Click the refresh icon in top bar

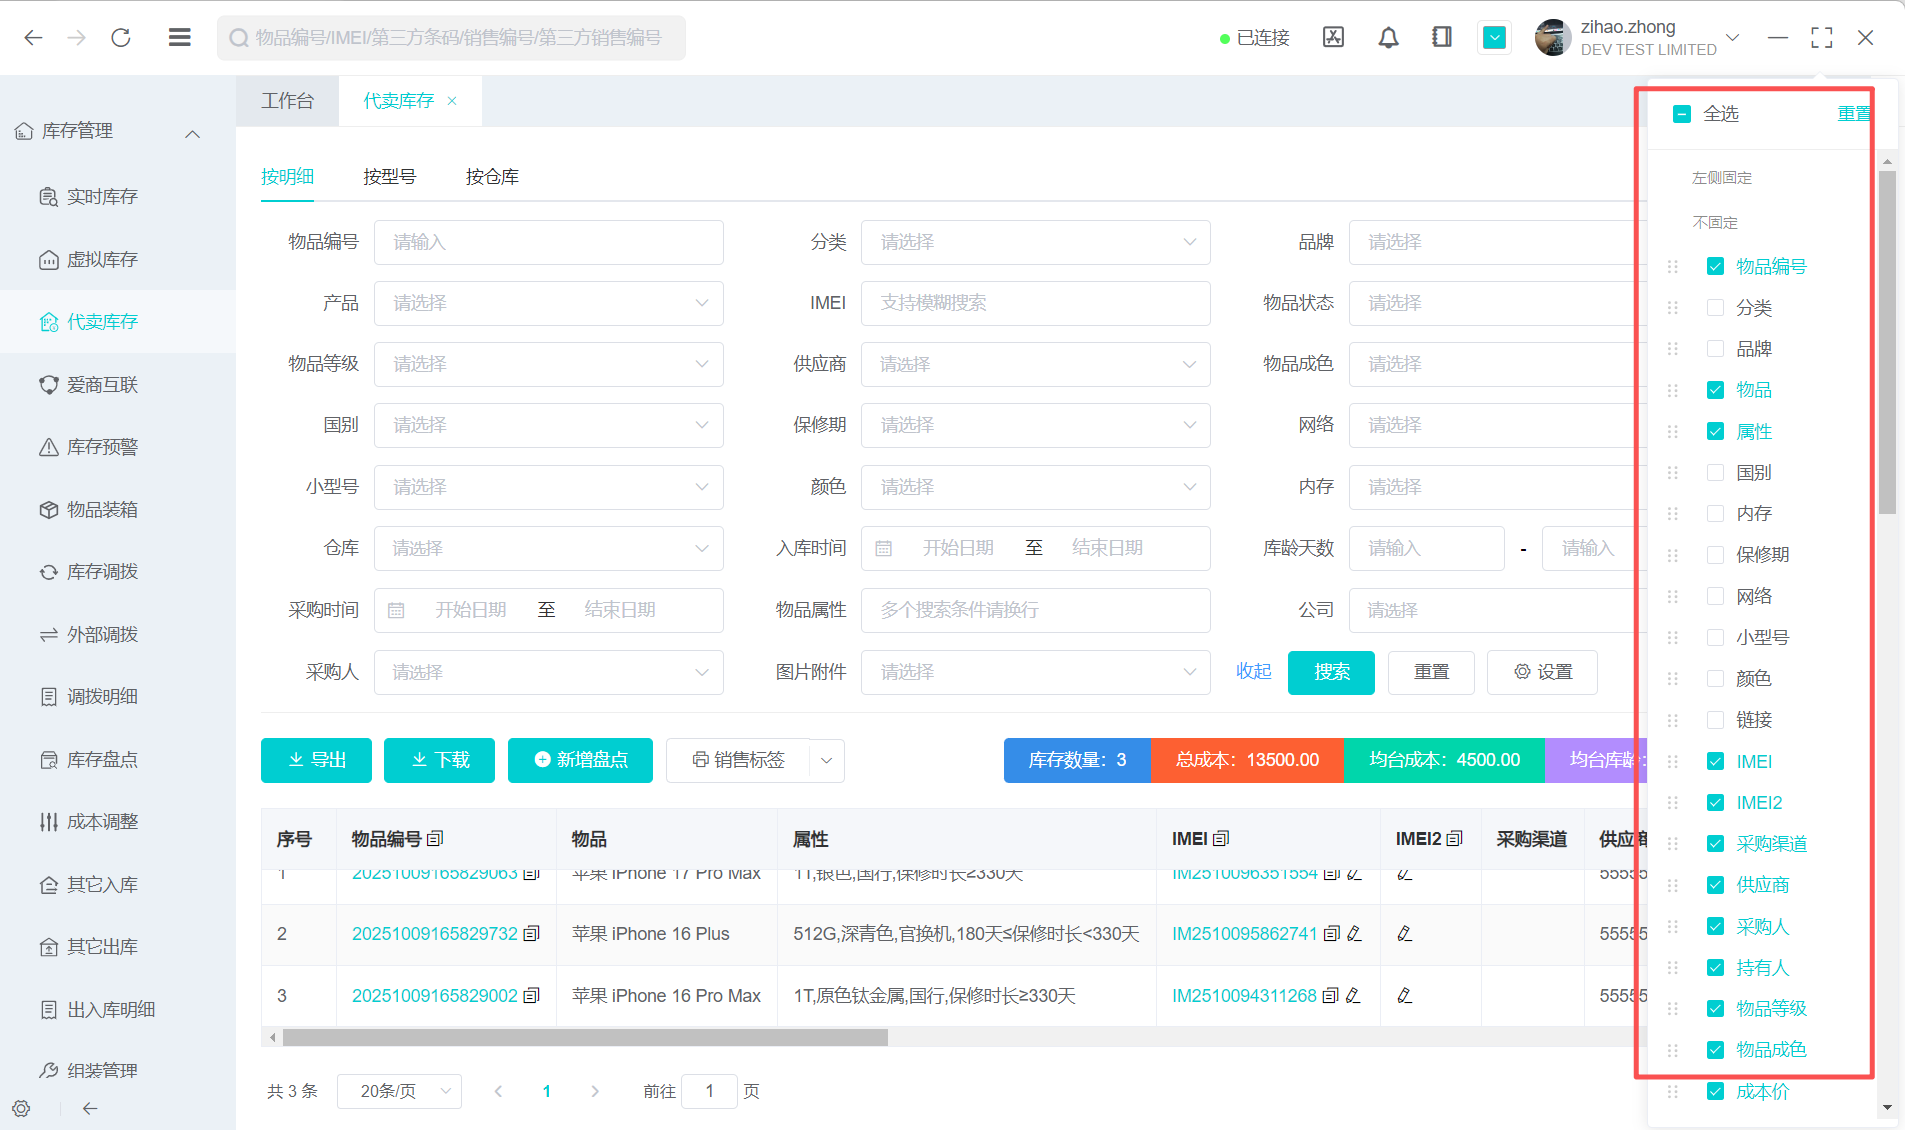click(121, 38)
